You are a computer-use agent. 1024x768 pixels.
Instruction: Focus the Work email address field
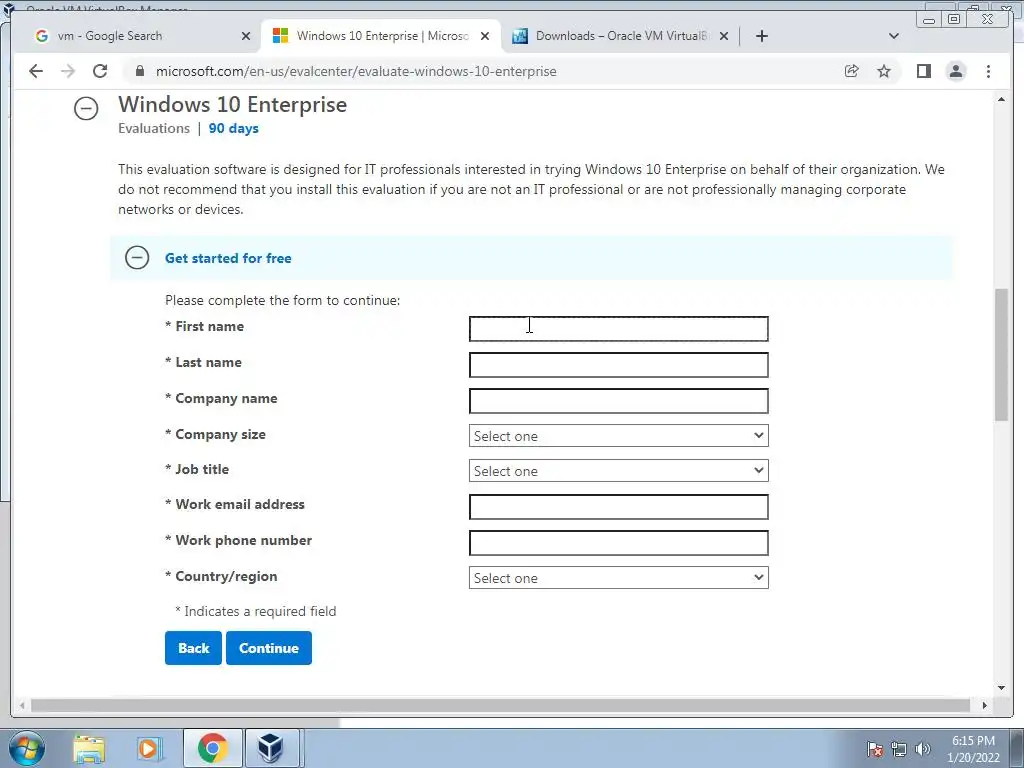click(x=618, y=507)
